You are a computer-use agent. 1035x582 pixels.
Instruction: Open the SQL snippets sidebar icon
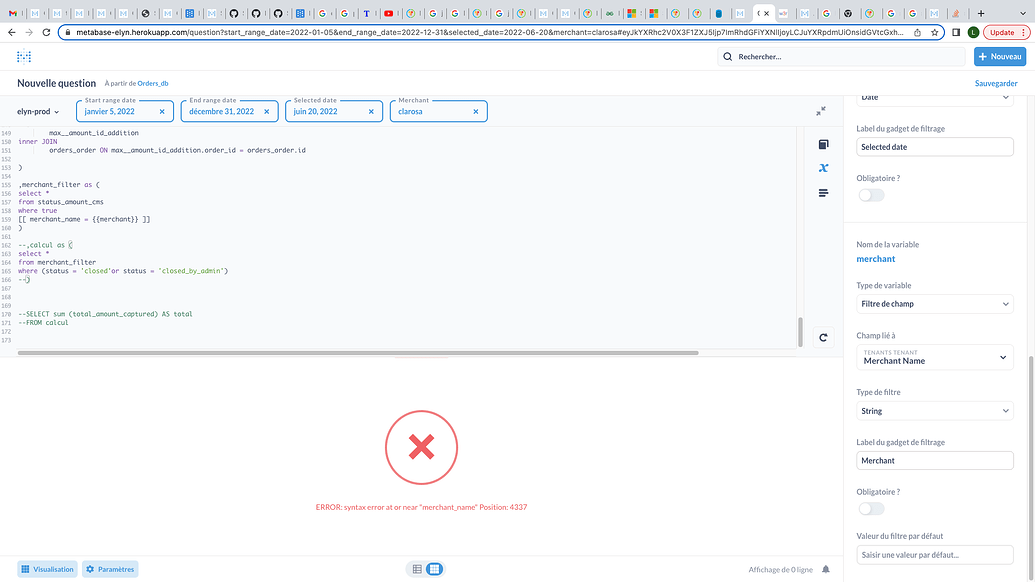[823, 193]
